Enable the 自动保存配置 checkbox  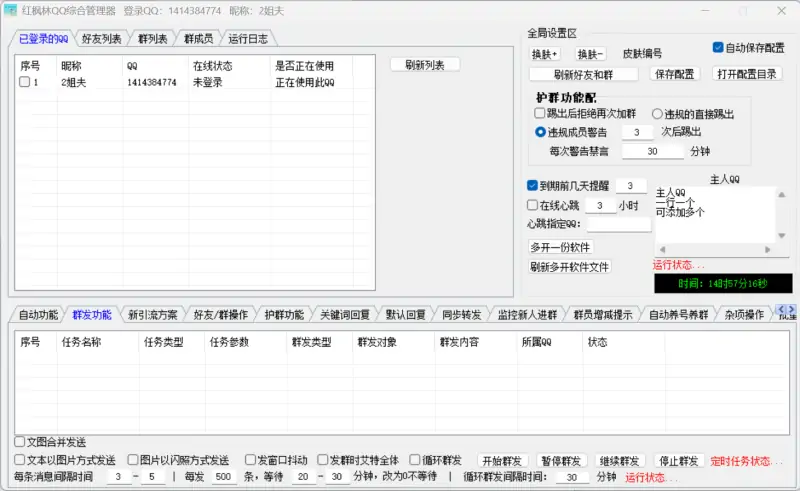click(x=718, y=47)
